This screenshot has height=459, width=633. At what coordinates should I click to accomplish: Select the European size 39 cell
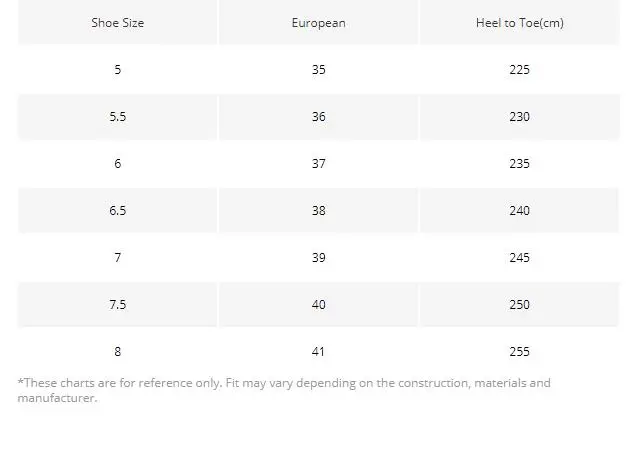[318, 258]
